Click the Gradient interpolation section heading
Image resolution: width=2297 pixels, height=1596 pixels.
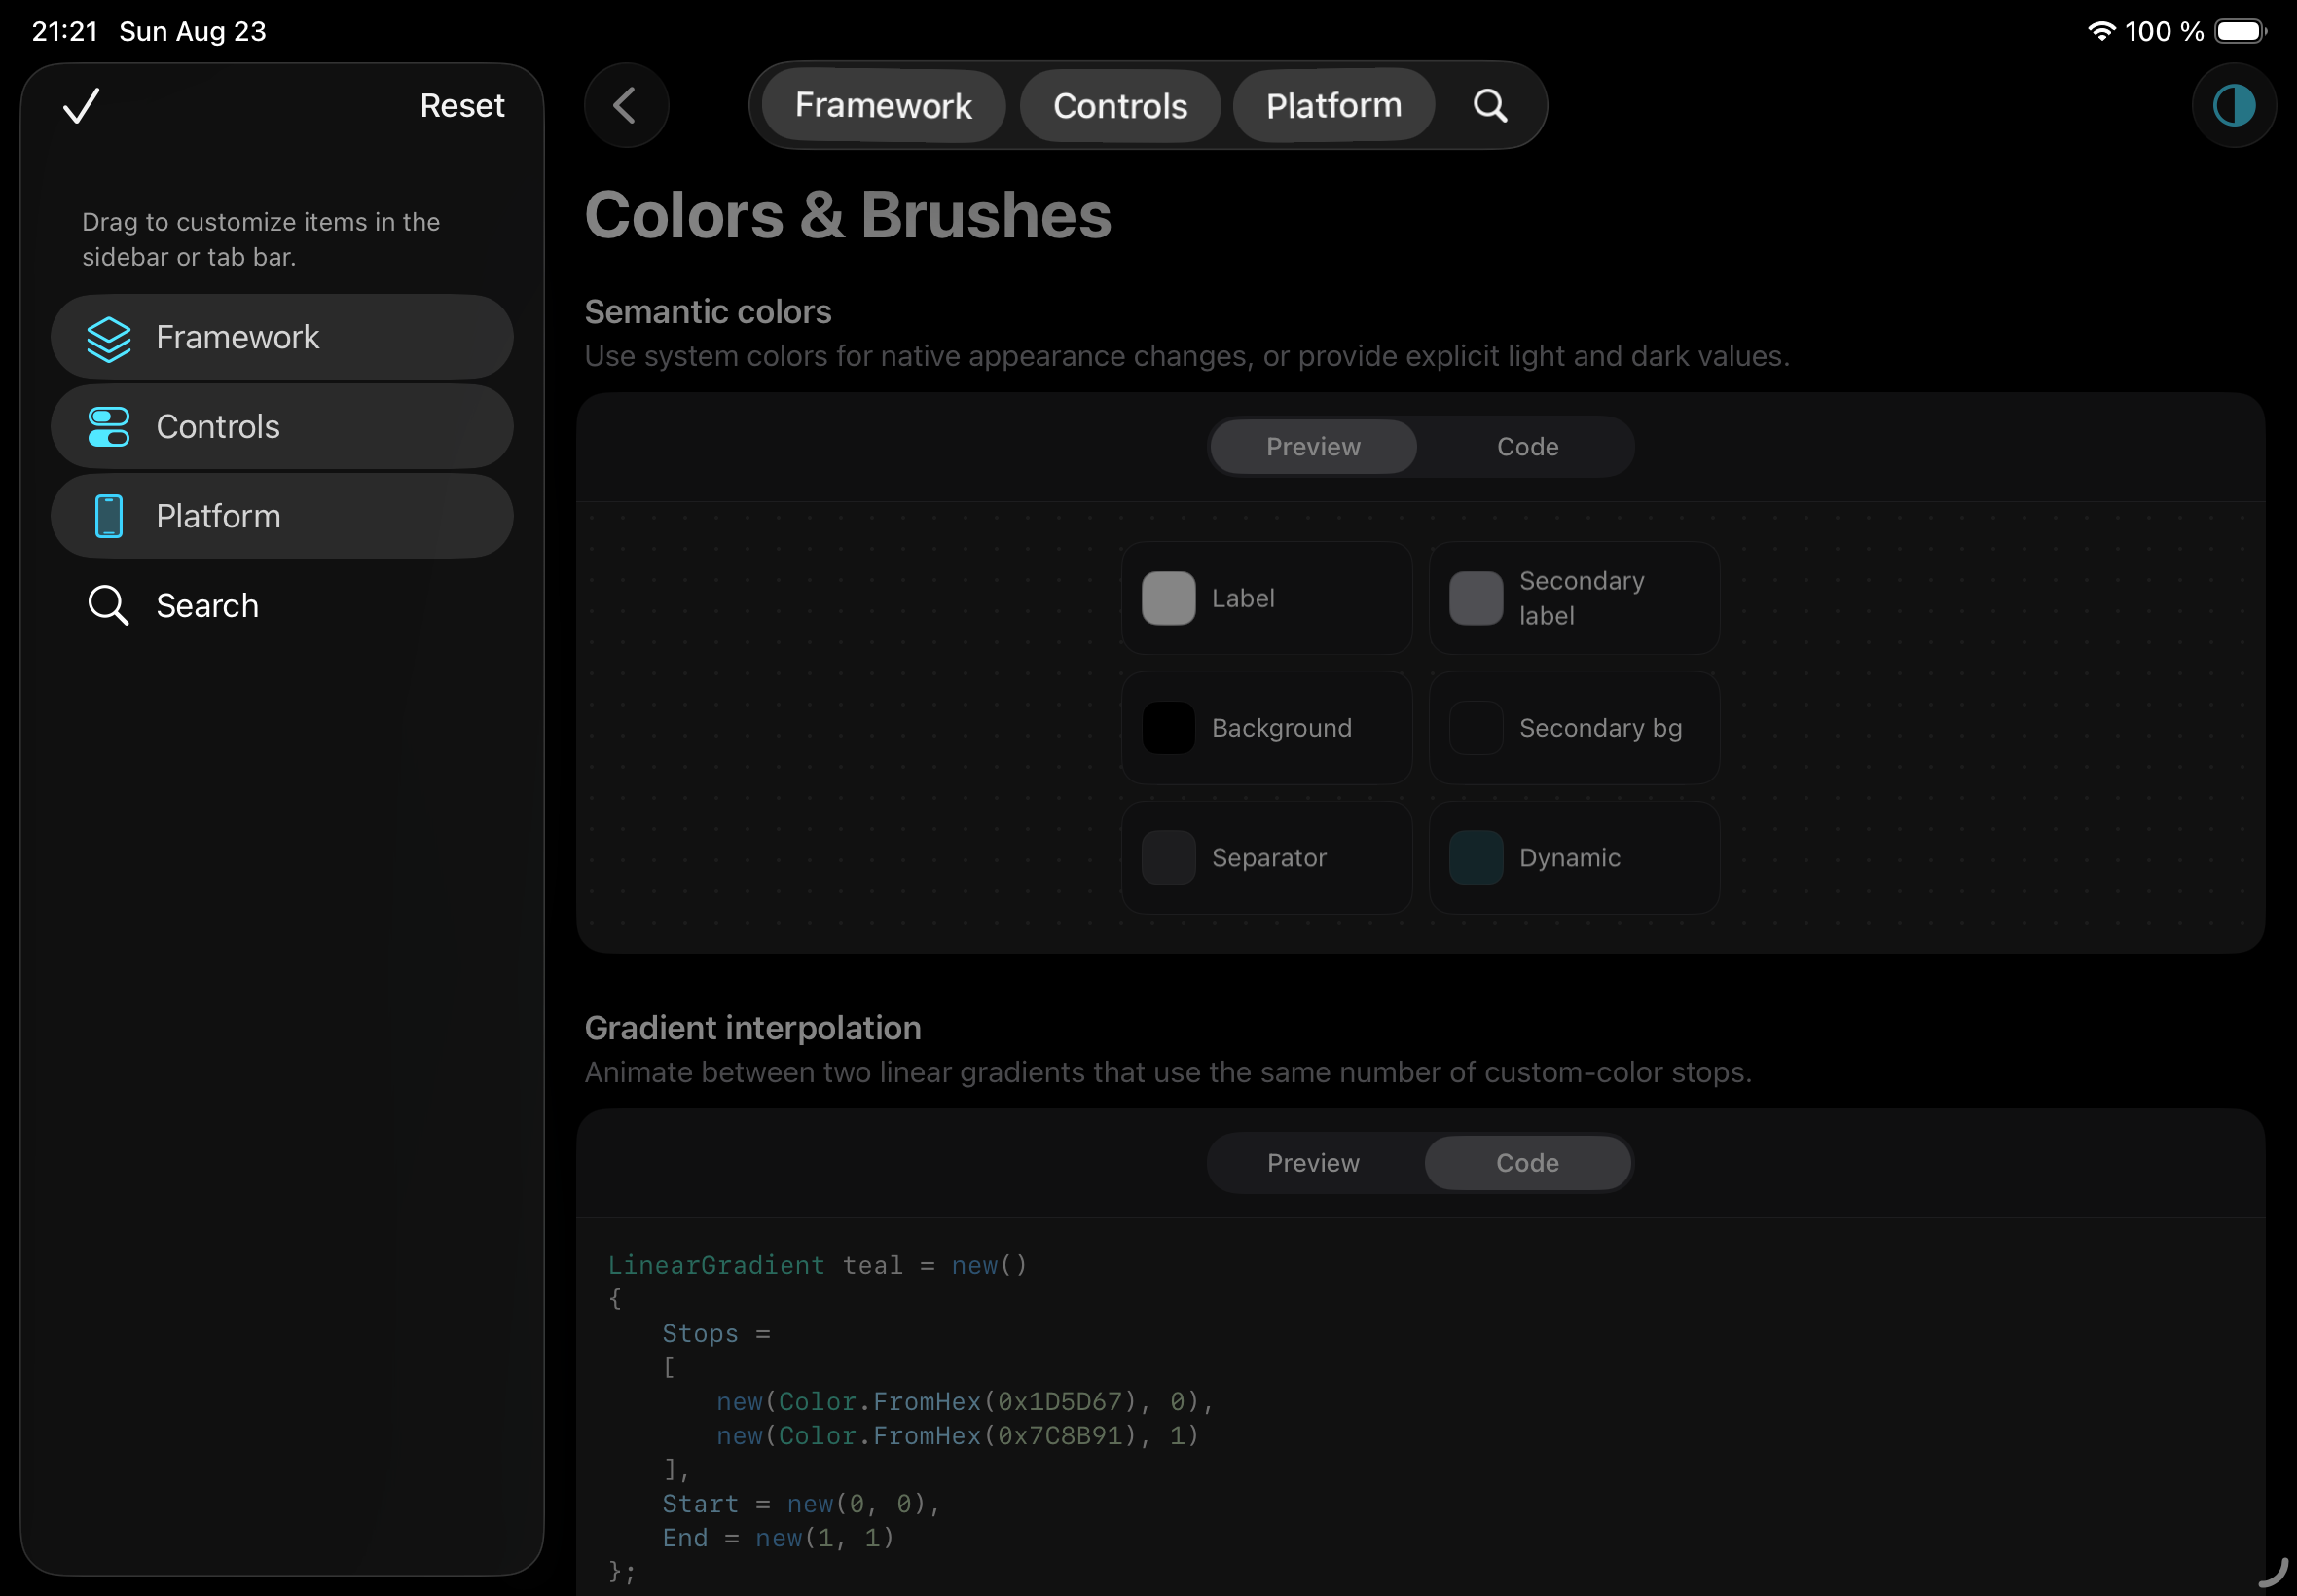pyautogui.click(x=753, y=1028)
